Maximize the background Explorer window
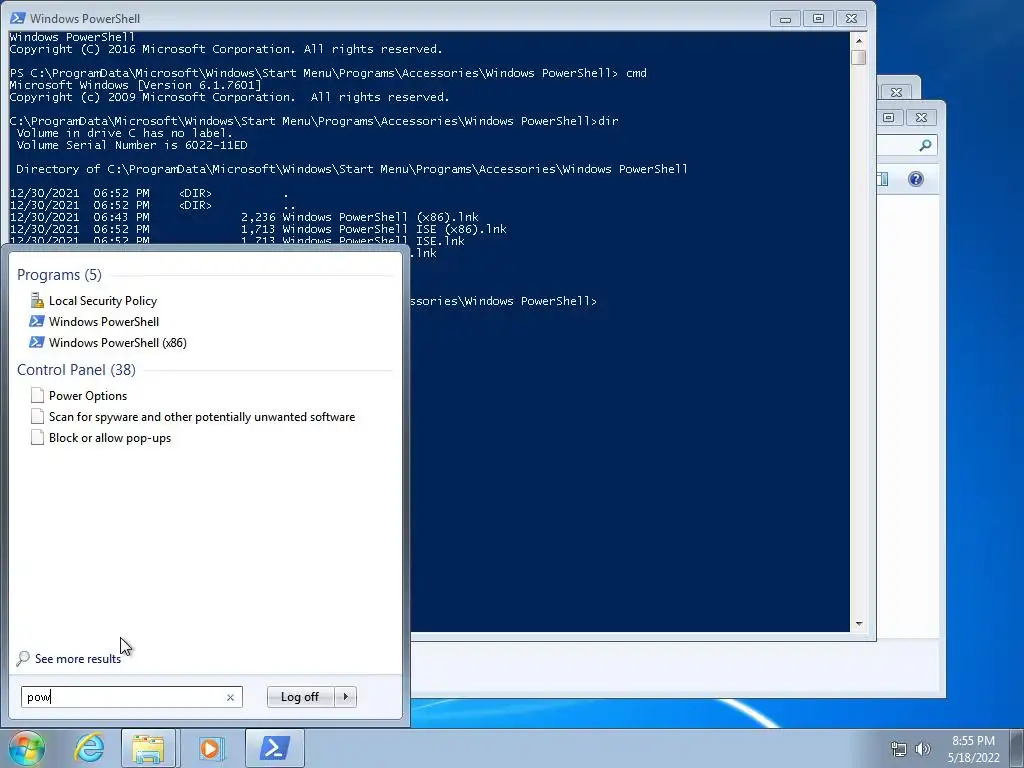 click(x=888, y=118)
